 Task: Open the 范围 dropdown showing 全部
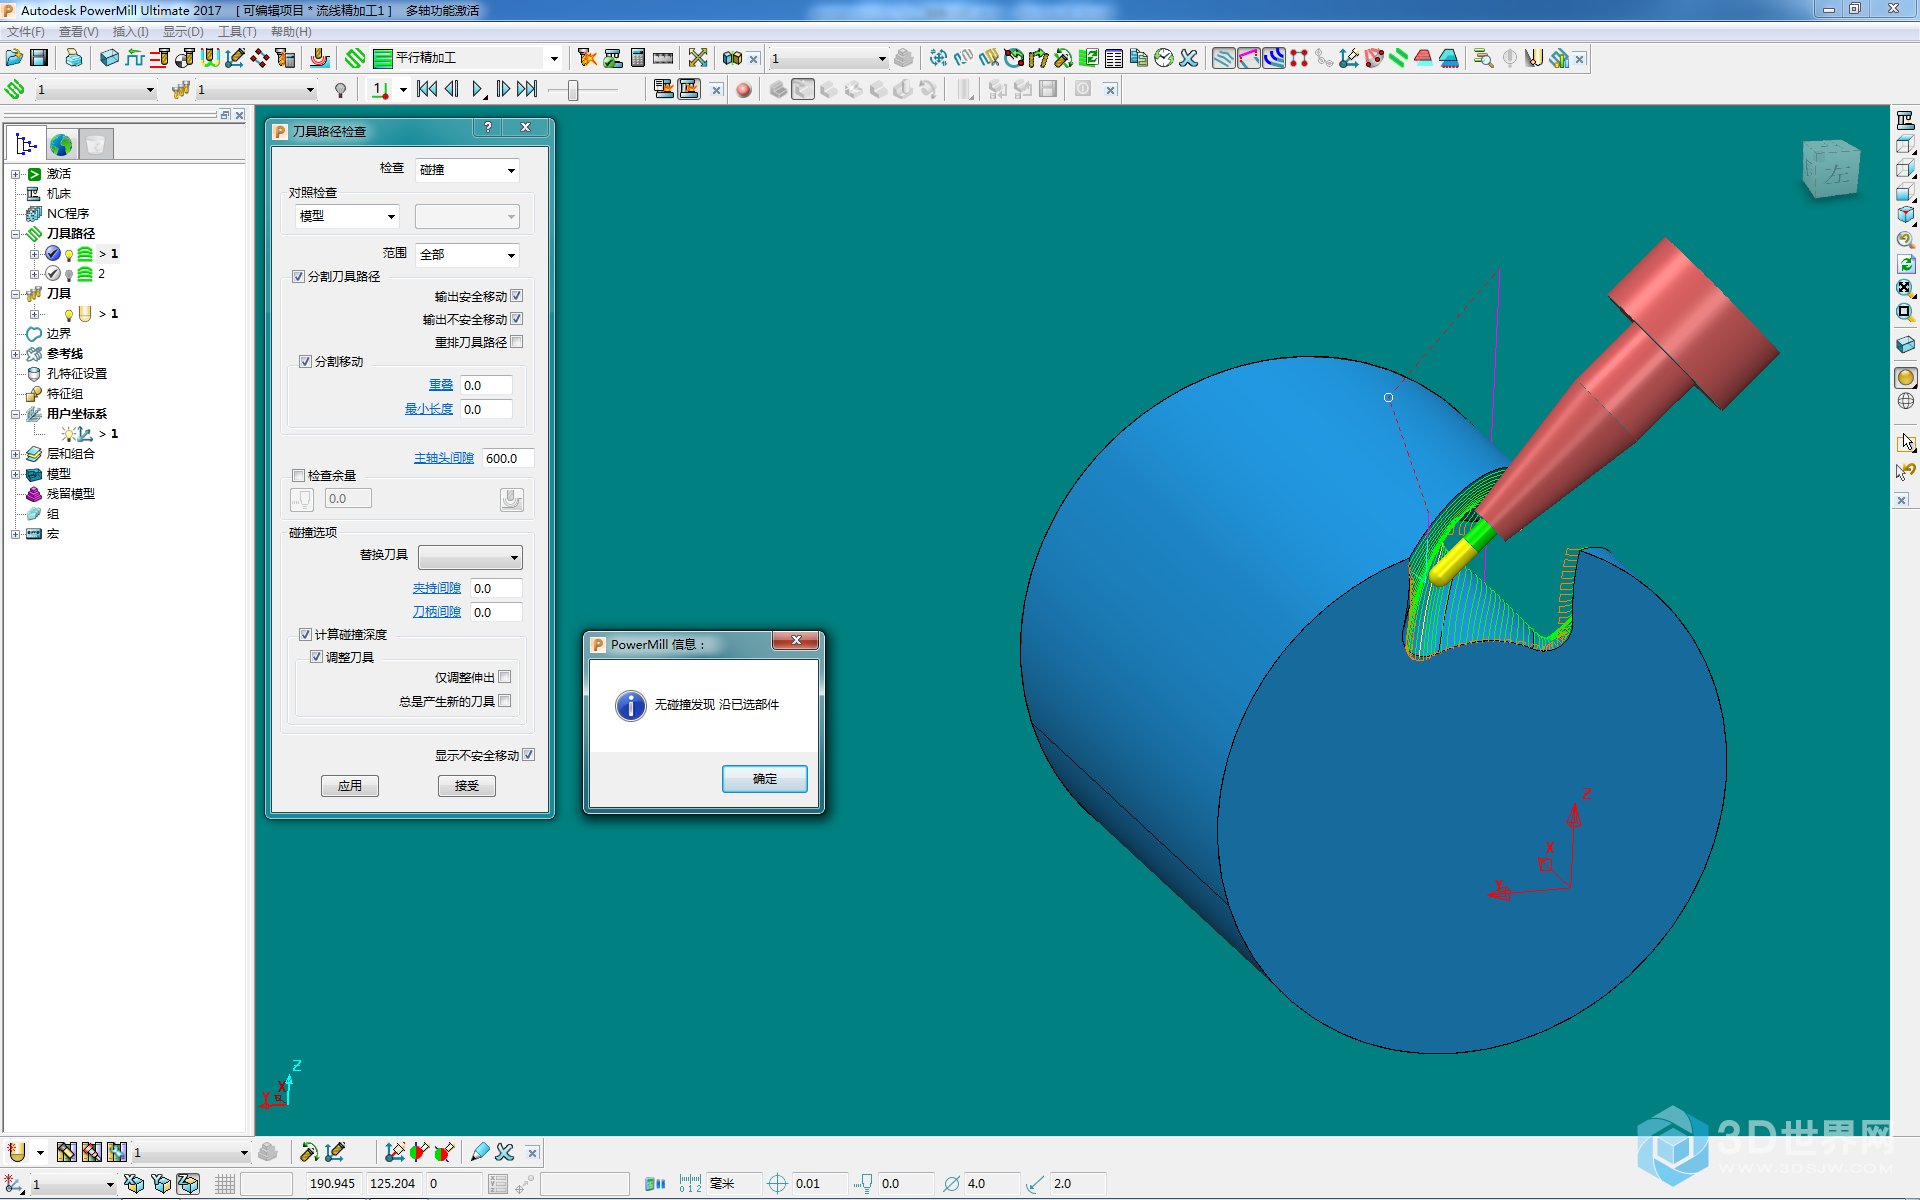467,255
